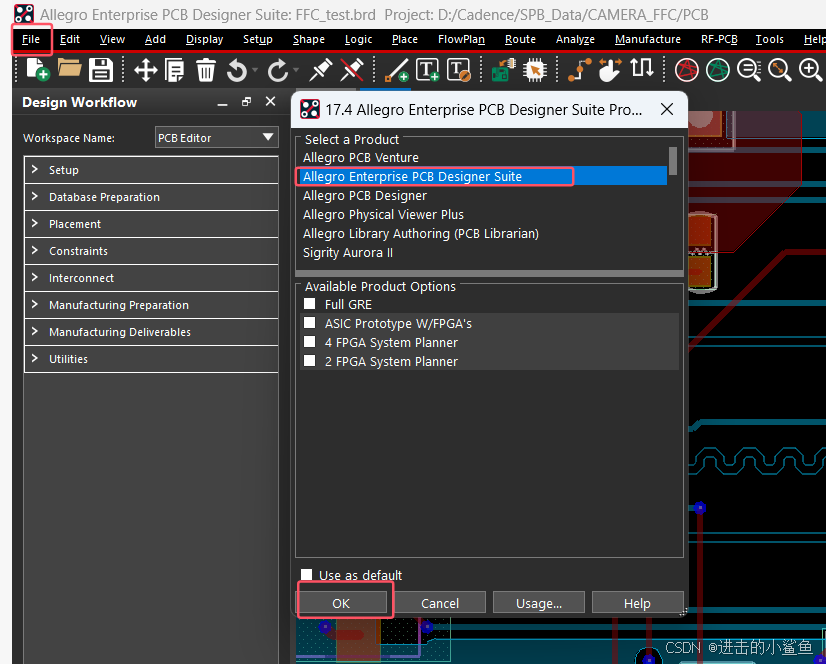826x664 pixels.
Task: Open the undo history dropdown arrow
Action: click(255, 70)
